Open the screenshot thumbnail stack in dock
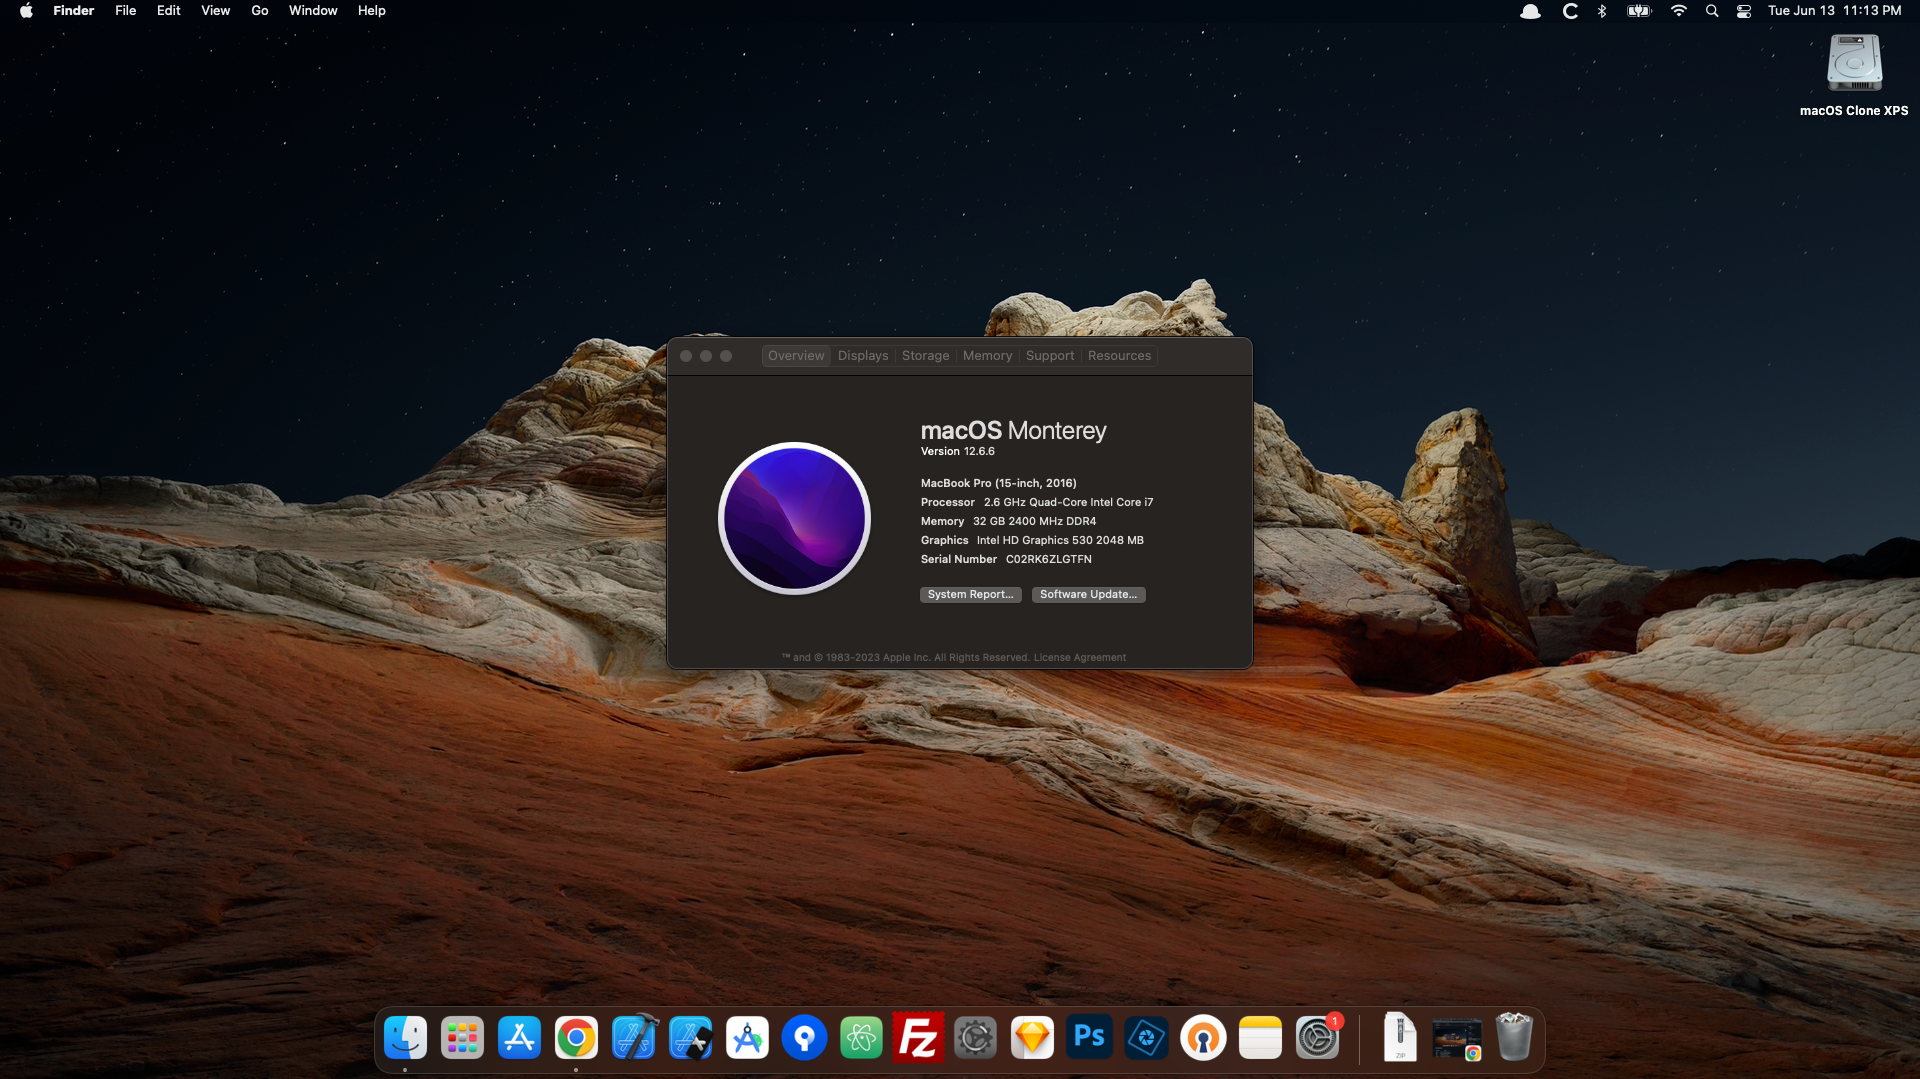The image size is (1920, 1079). (1457, 1039)
